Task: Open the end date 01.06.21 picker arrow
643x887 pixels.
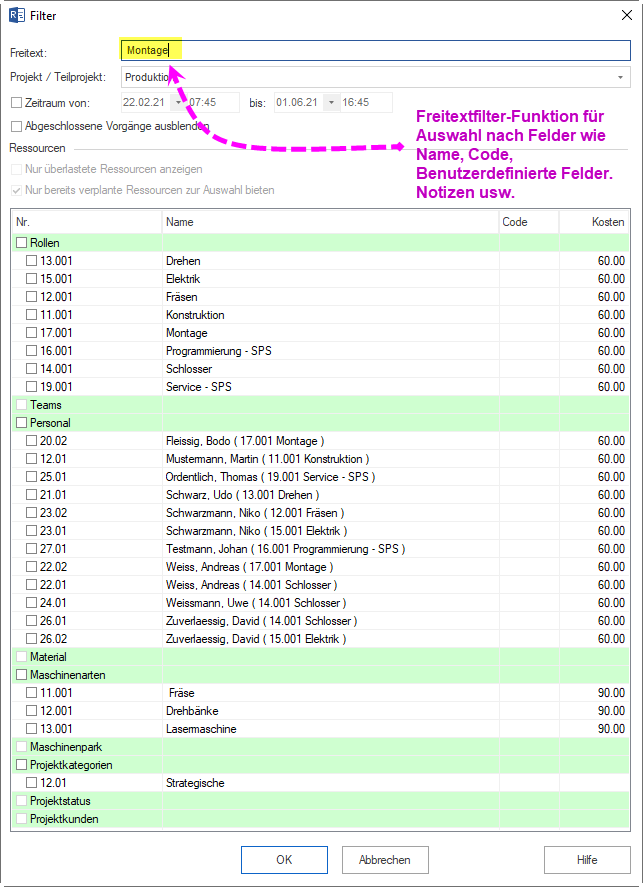Action: pos(331,103)
